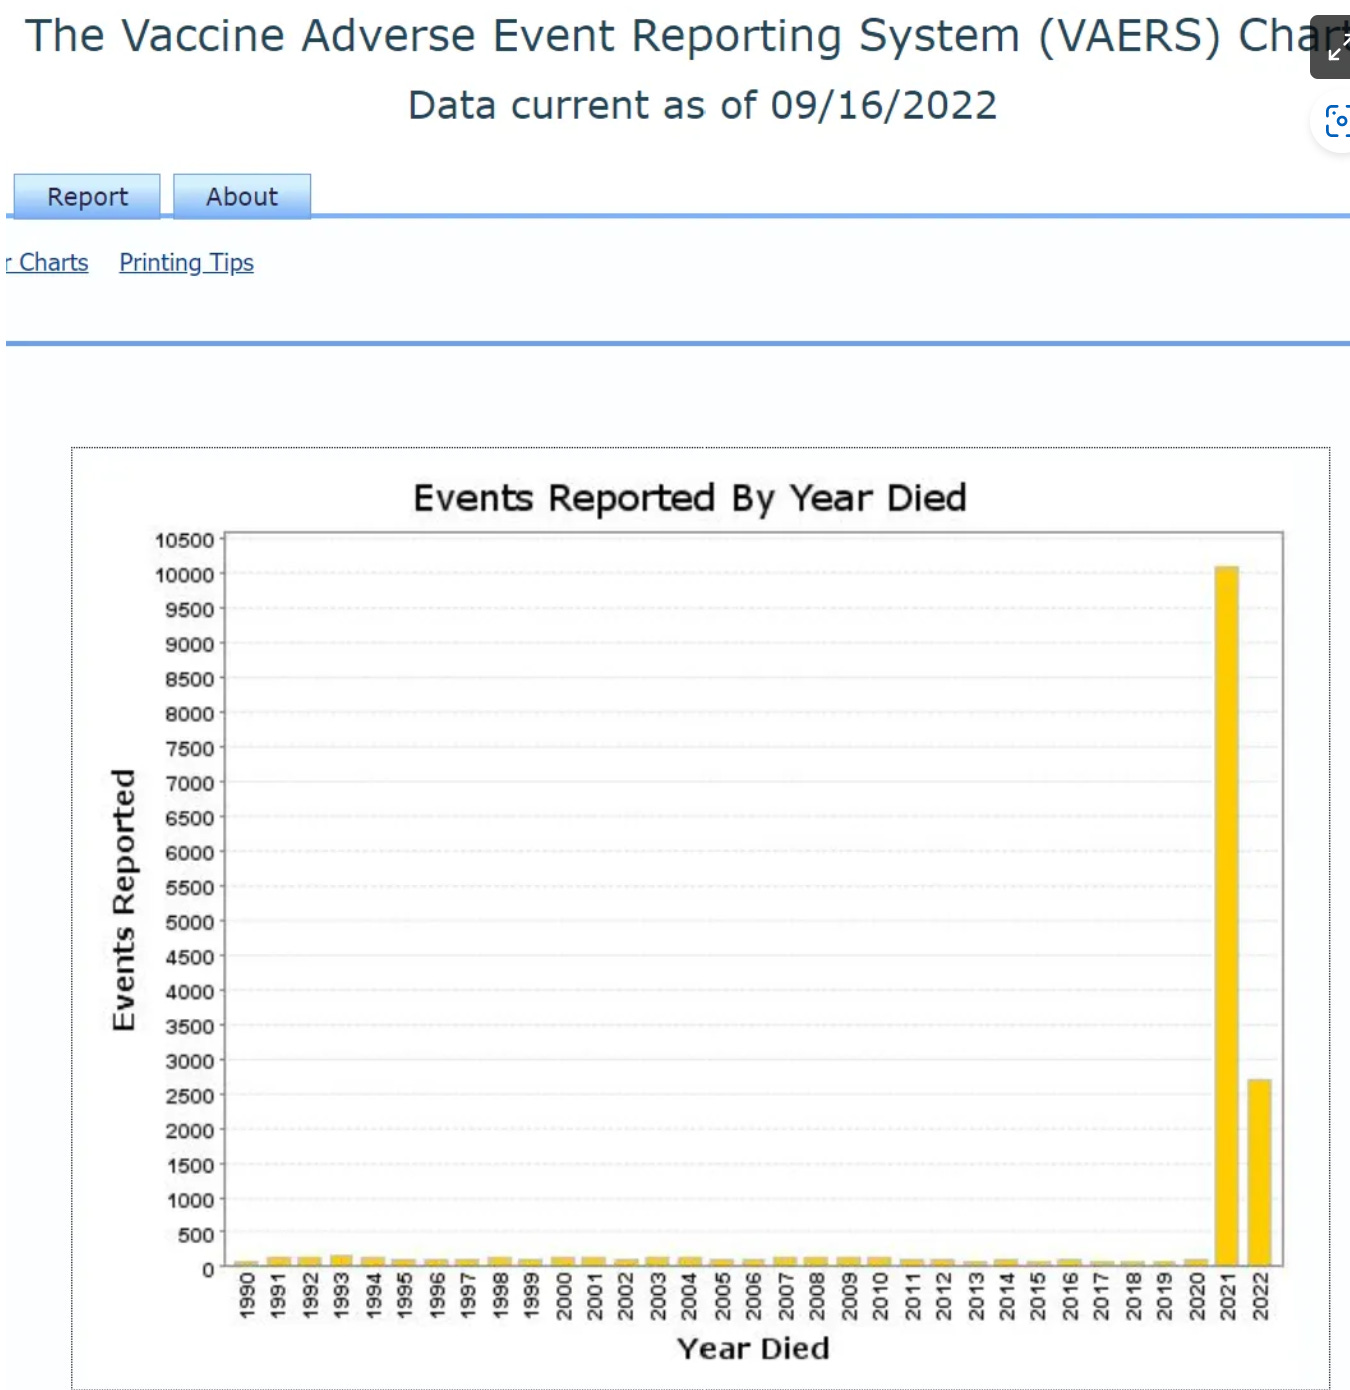The image size is (1350, 1390).
Task: Click the Year Died axis label
Action: tap(753, 1348)
